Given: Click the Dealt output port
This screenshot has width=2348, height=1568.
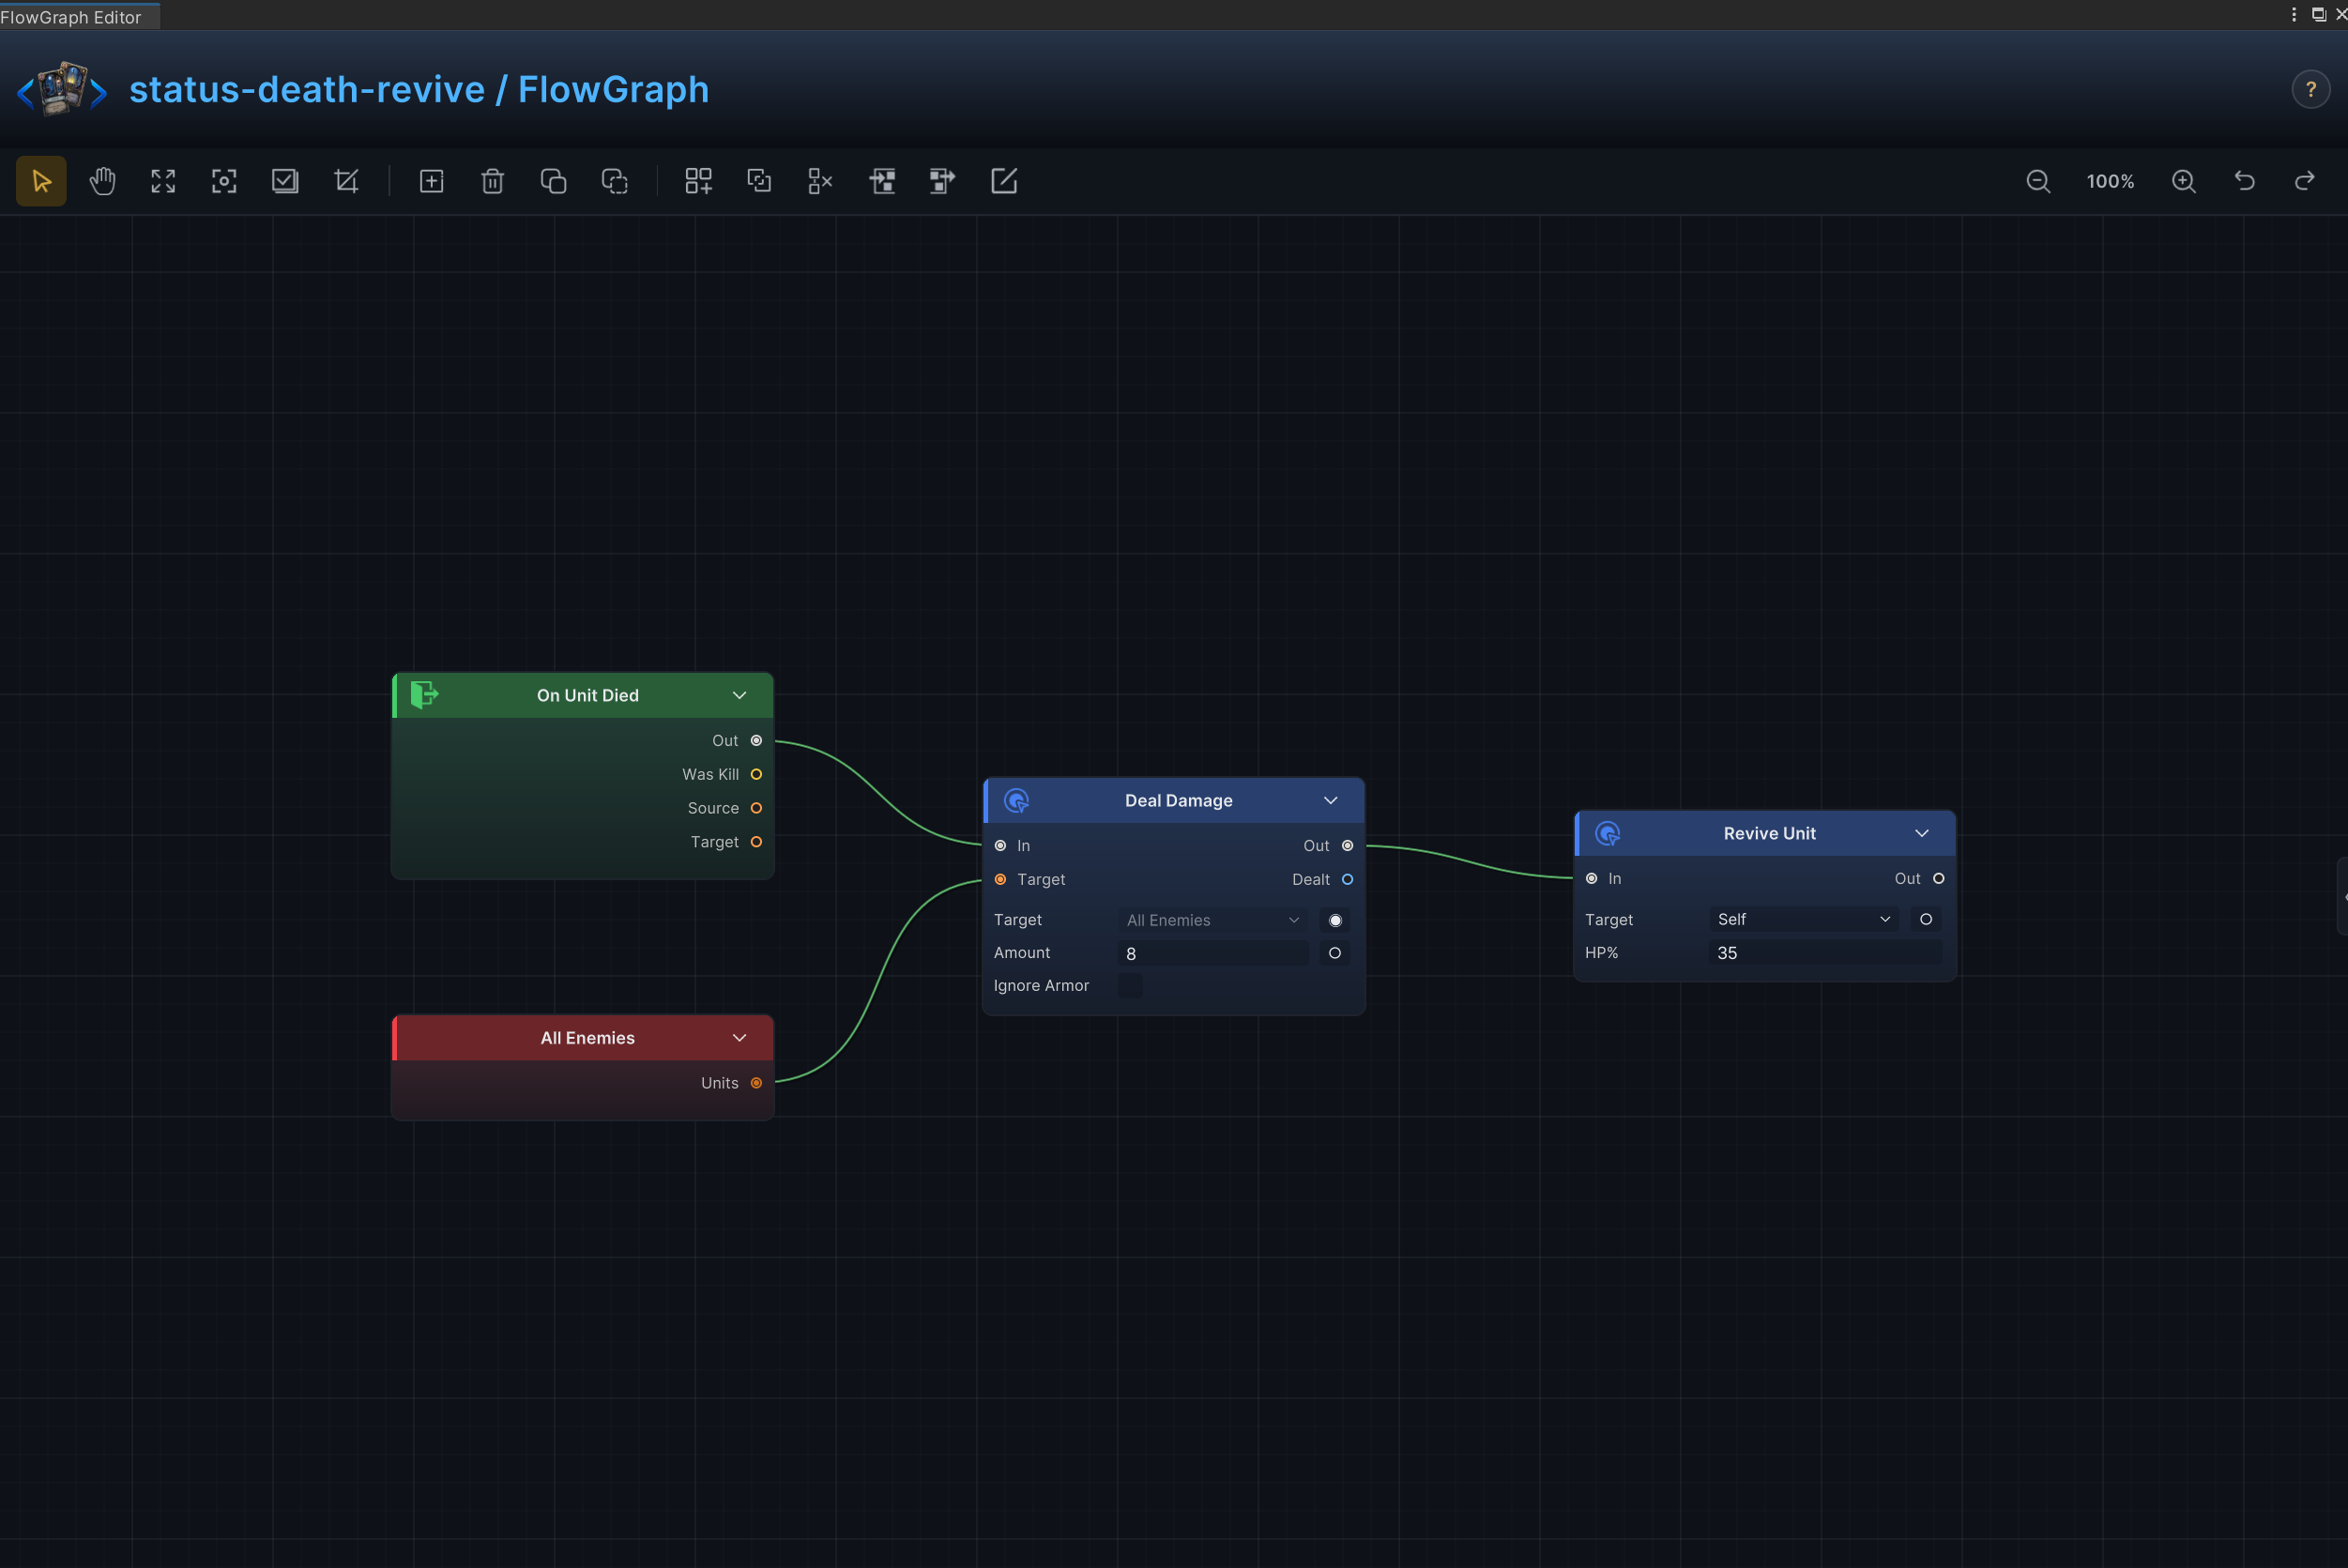Looking at the screenshot, I should point(1347,879).
